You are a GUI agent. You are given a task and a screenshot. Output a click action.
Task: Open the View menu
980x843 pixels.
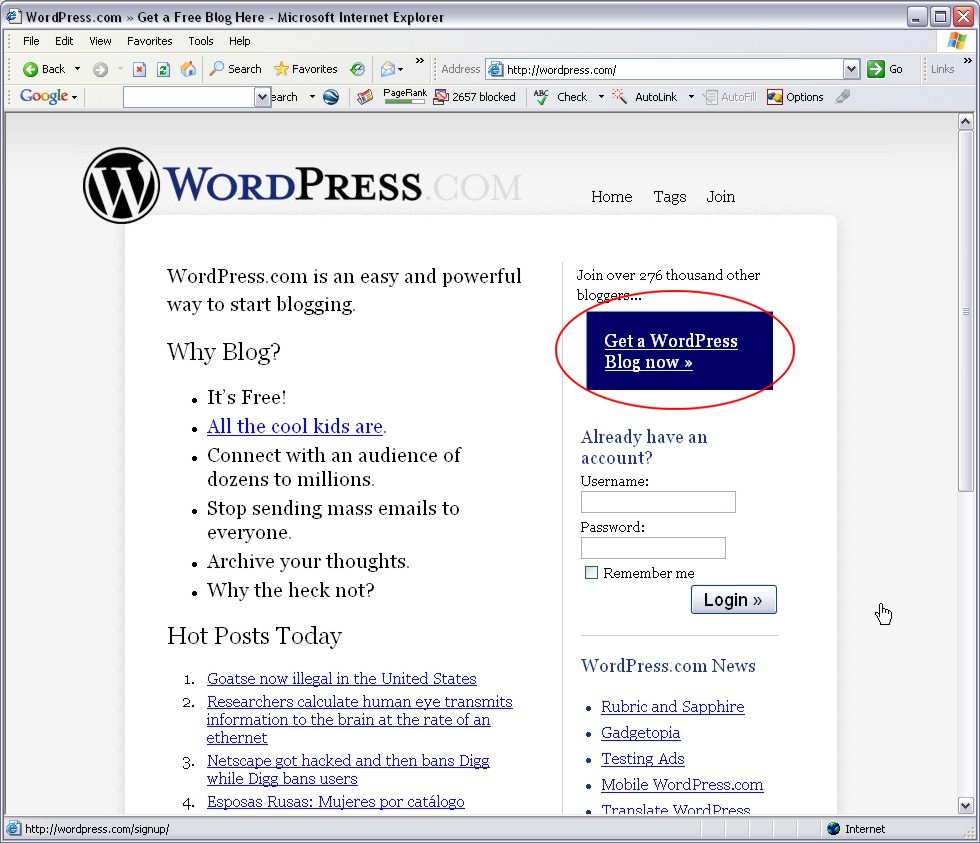click(100, 41)
